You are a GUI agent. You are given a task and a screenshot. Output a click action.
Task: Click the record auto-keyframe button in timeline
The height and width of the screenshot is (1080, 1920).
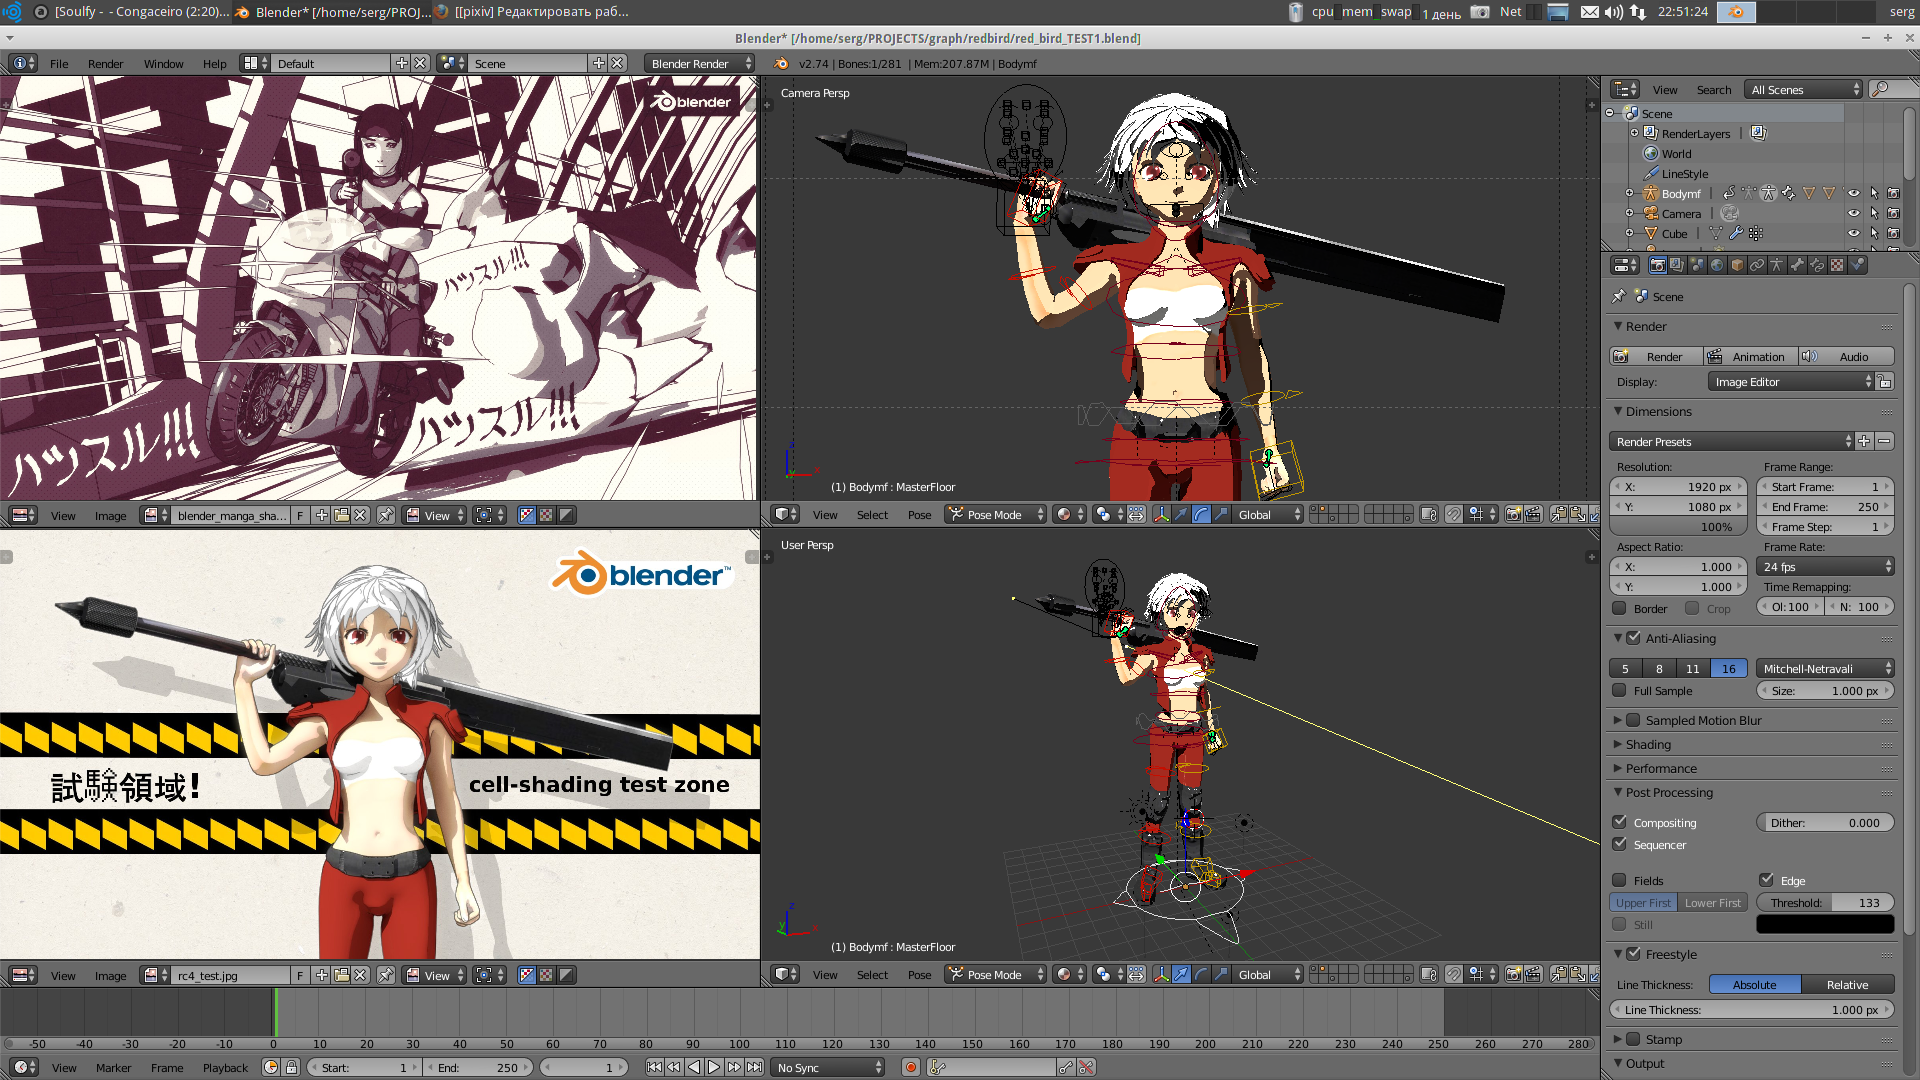910,1067
